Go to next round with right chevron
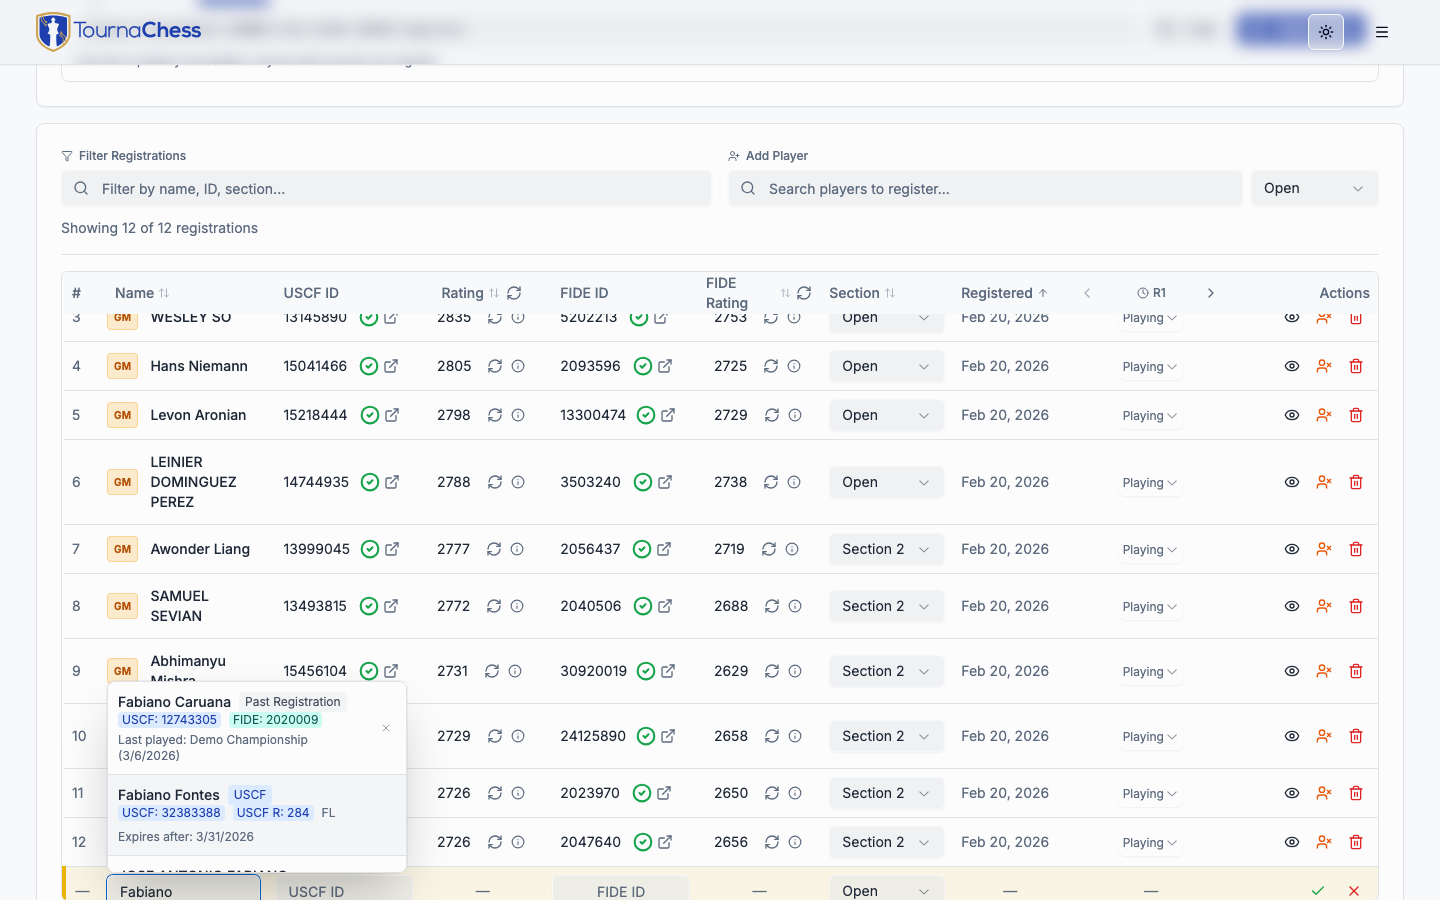 point(1210,293)
